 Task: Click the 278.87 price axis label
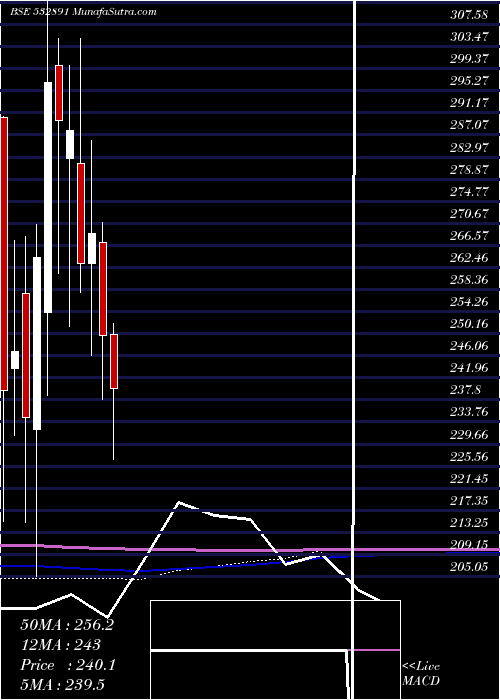468,169
